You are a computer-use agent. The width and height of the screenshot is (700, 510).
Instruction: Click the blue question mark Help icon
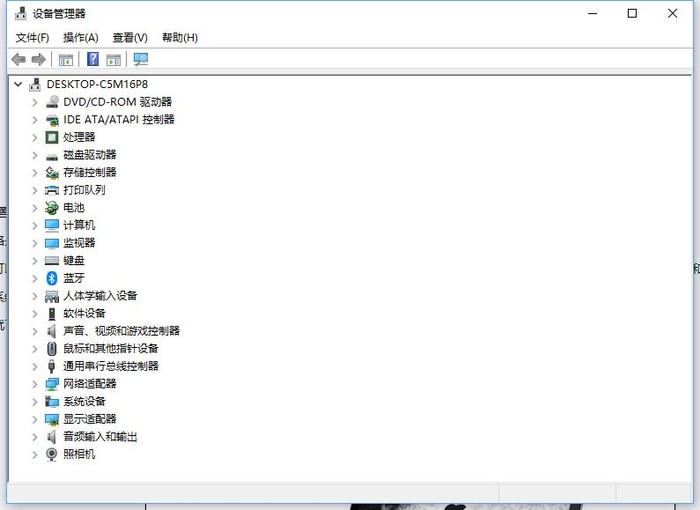coord(93,60)
